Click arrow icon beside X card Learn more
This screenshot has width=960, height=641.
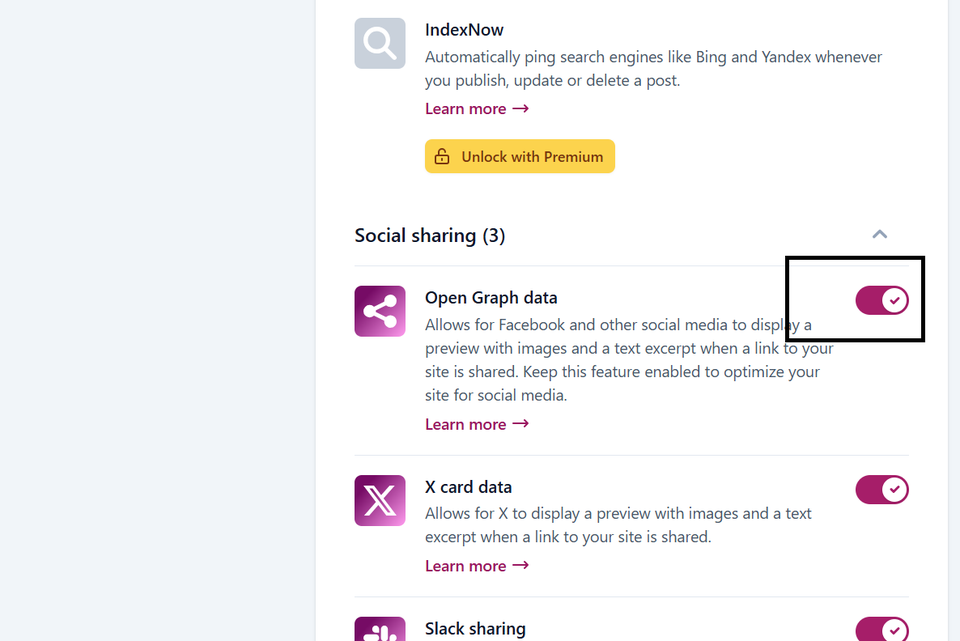(x=520, y=565)
